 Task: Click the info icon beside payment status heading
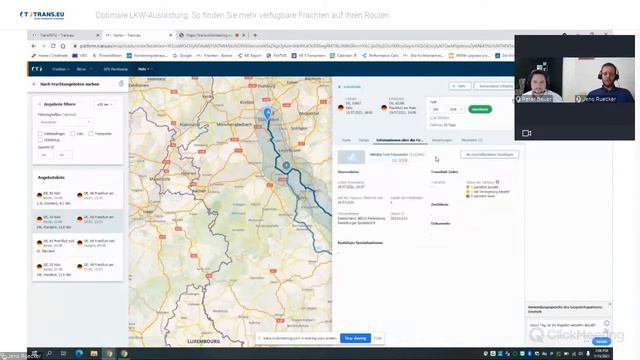497,182
